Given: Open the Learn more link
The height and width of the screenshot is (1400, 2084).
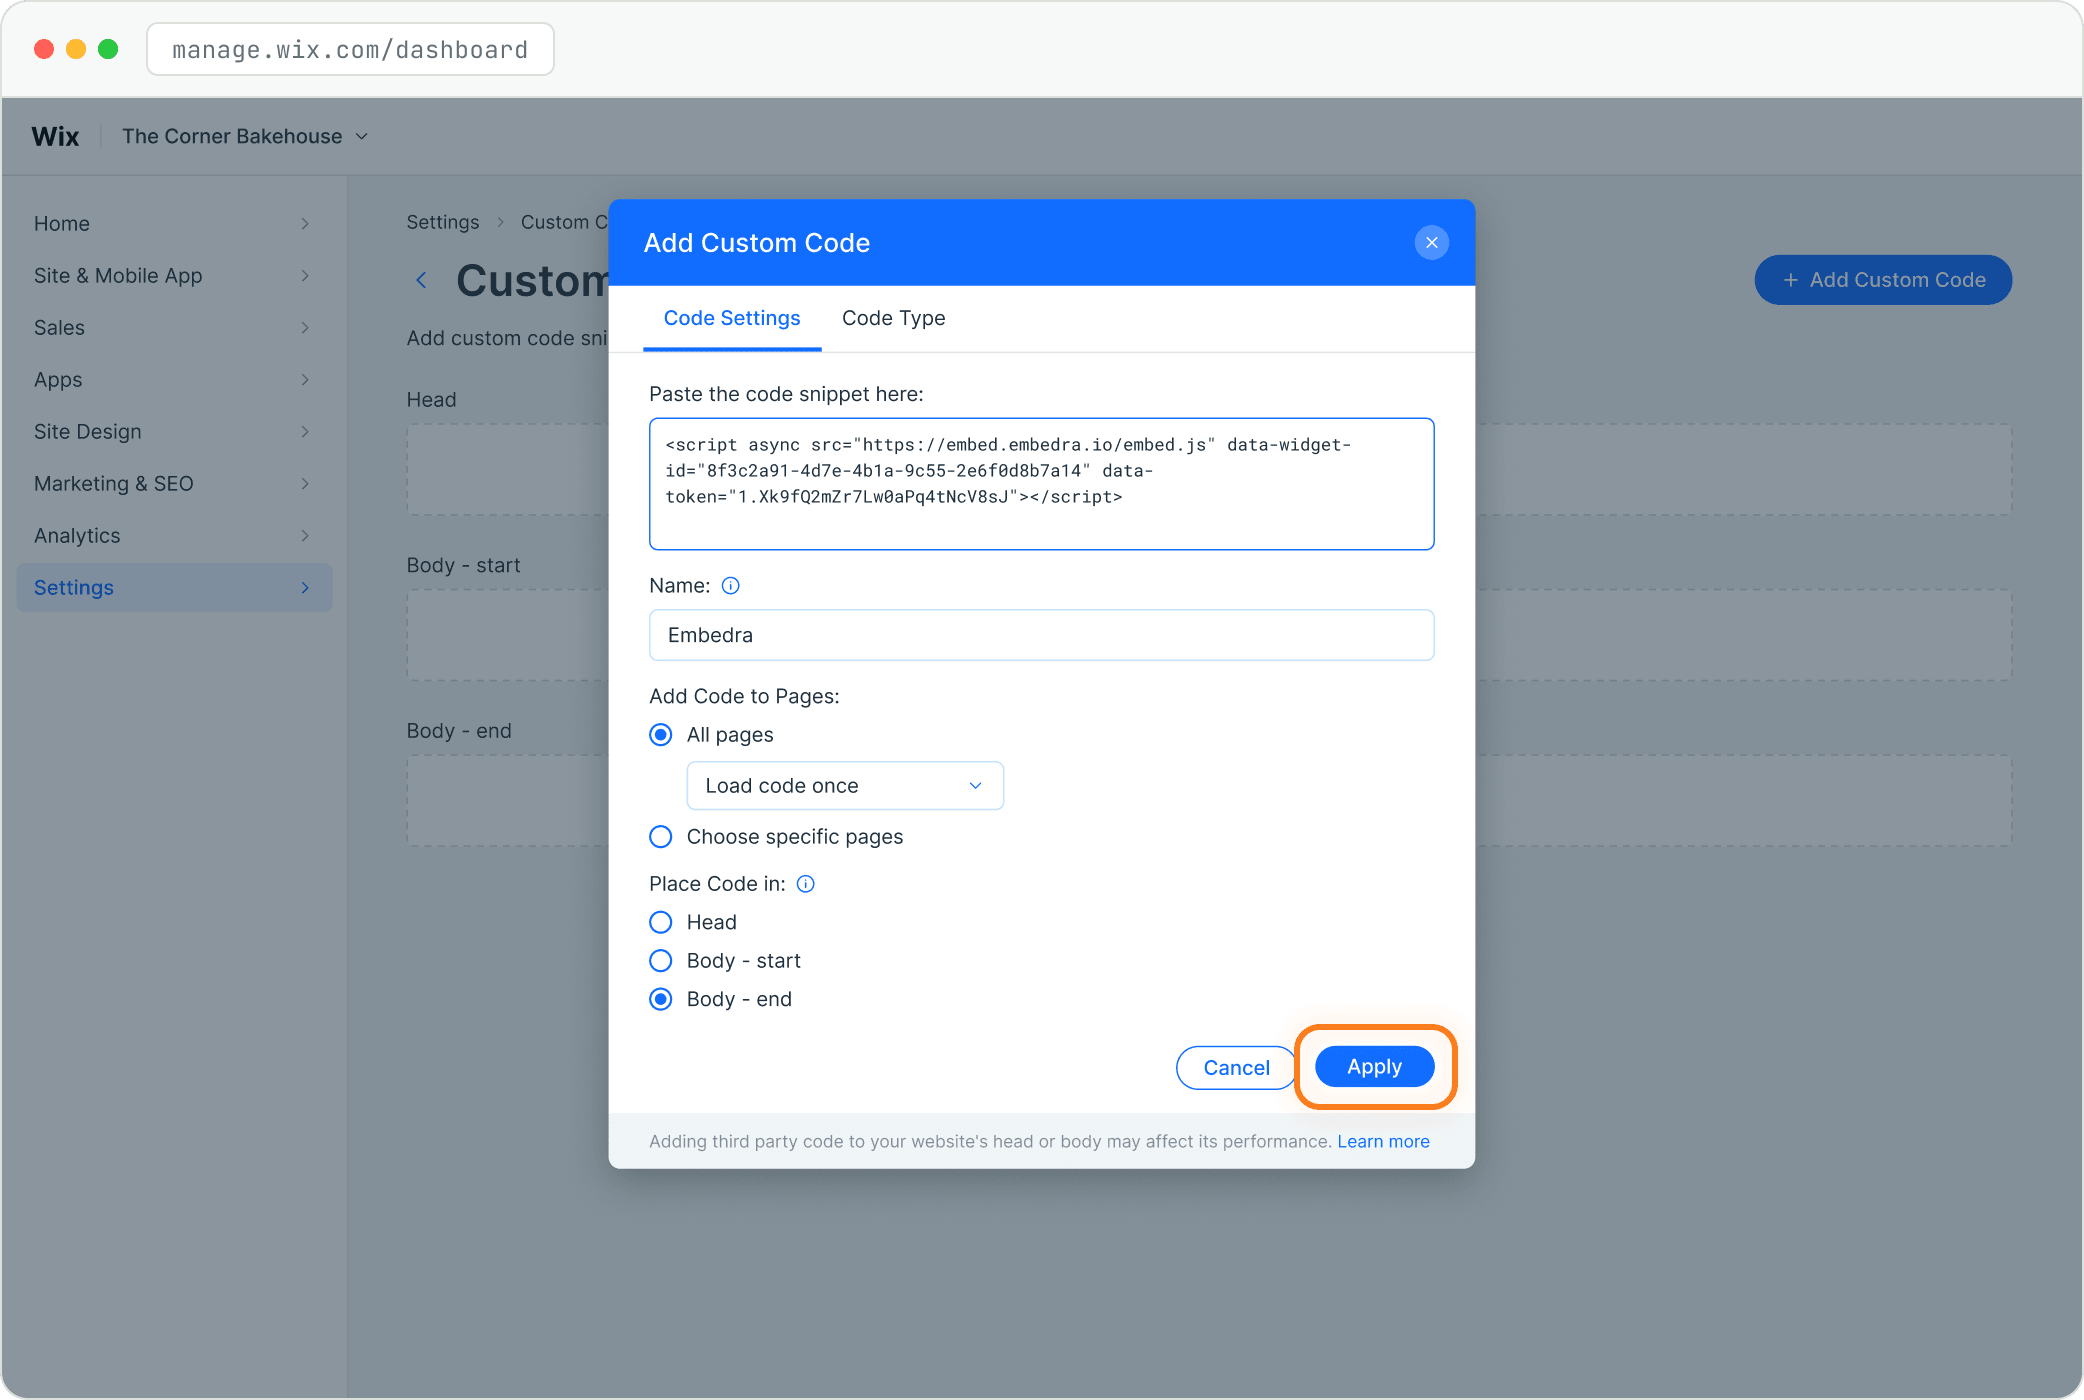Looking at the screenshot, I should pos(1383,1142).
